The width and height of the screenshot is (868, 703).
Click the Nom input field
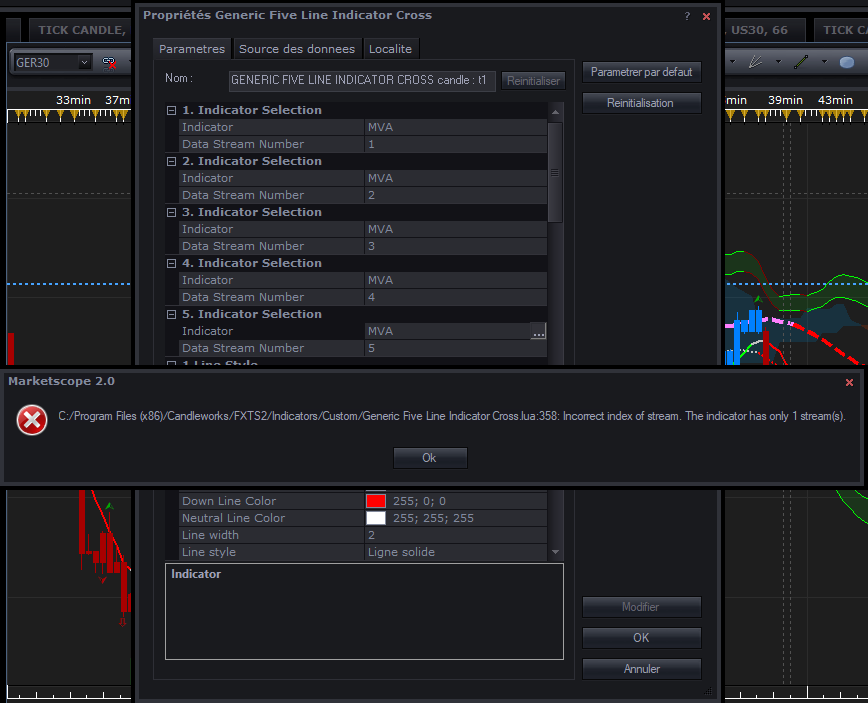[x=362, y=81]
